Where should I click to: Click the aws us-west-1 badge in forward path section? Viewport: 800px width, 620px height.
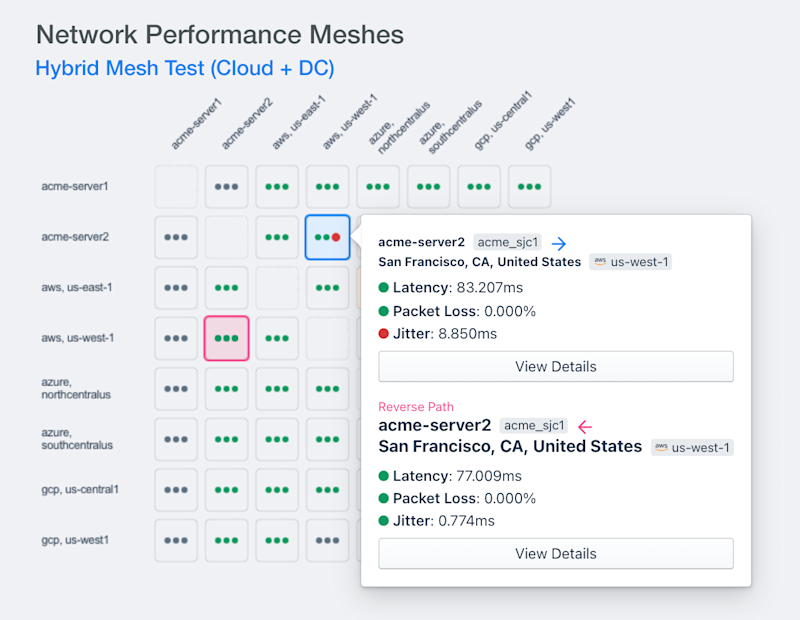(x=631, y=262)
